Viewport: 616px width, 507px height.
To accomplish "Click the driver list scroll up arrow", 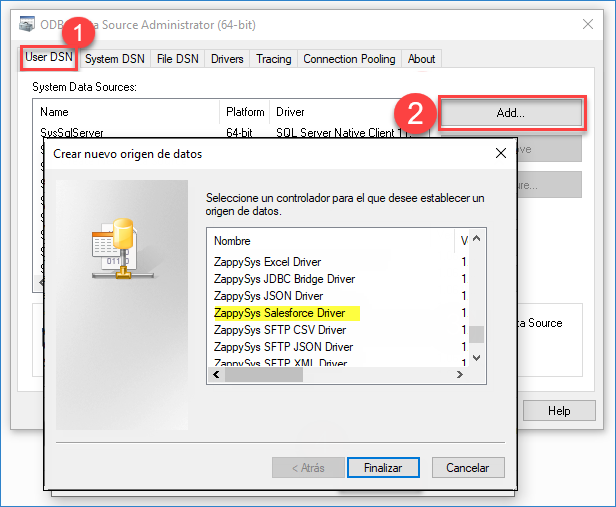I will coord(477,238).
